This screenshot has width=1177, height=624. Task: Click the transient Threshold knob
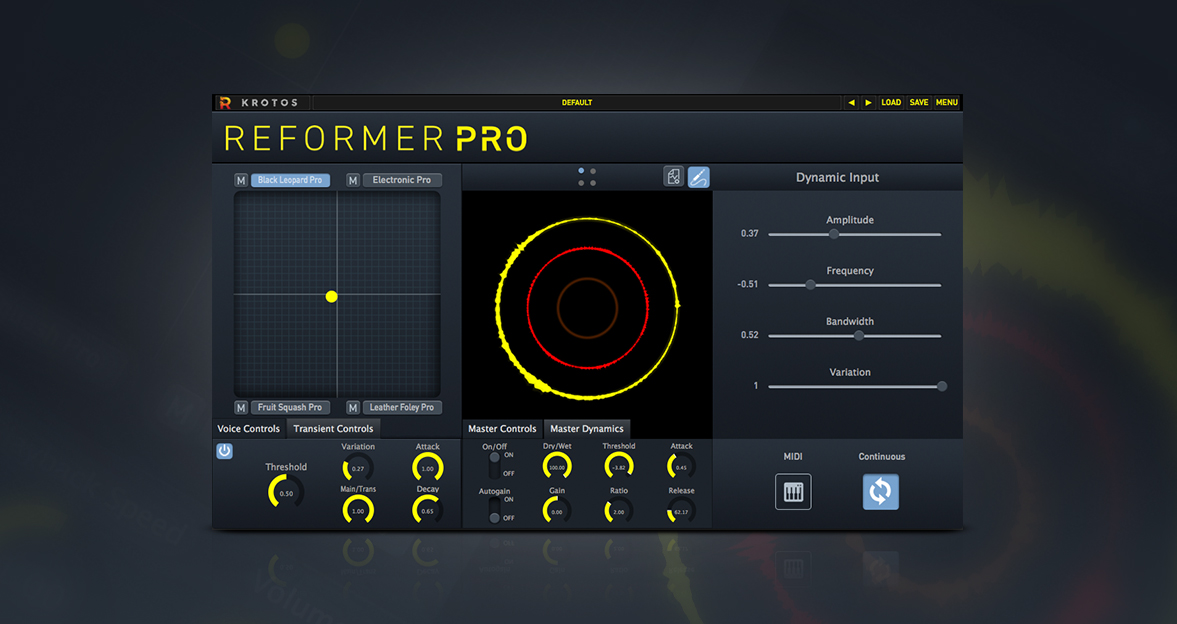pos(286,493)
